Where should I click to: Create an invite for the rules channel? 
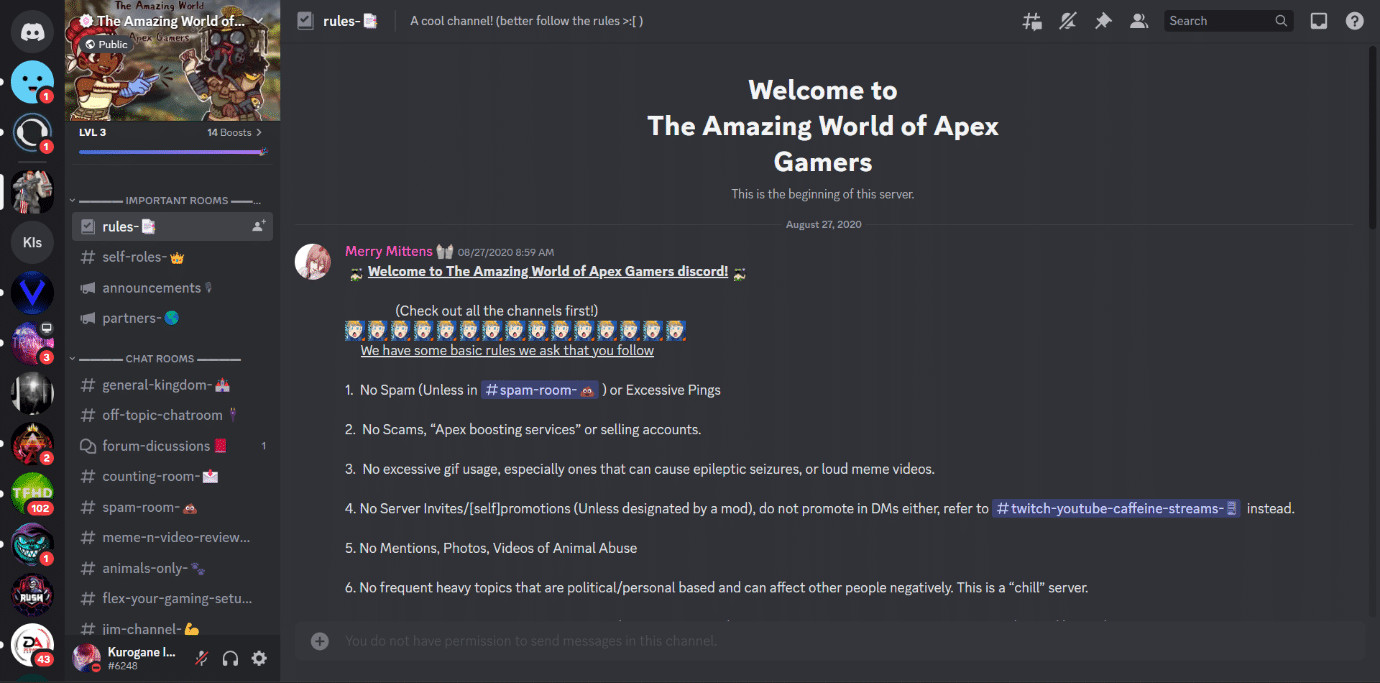[259, 226]
